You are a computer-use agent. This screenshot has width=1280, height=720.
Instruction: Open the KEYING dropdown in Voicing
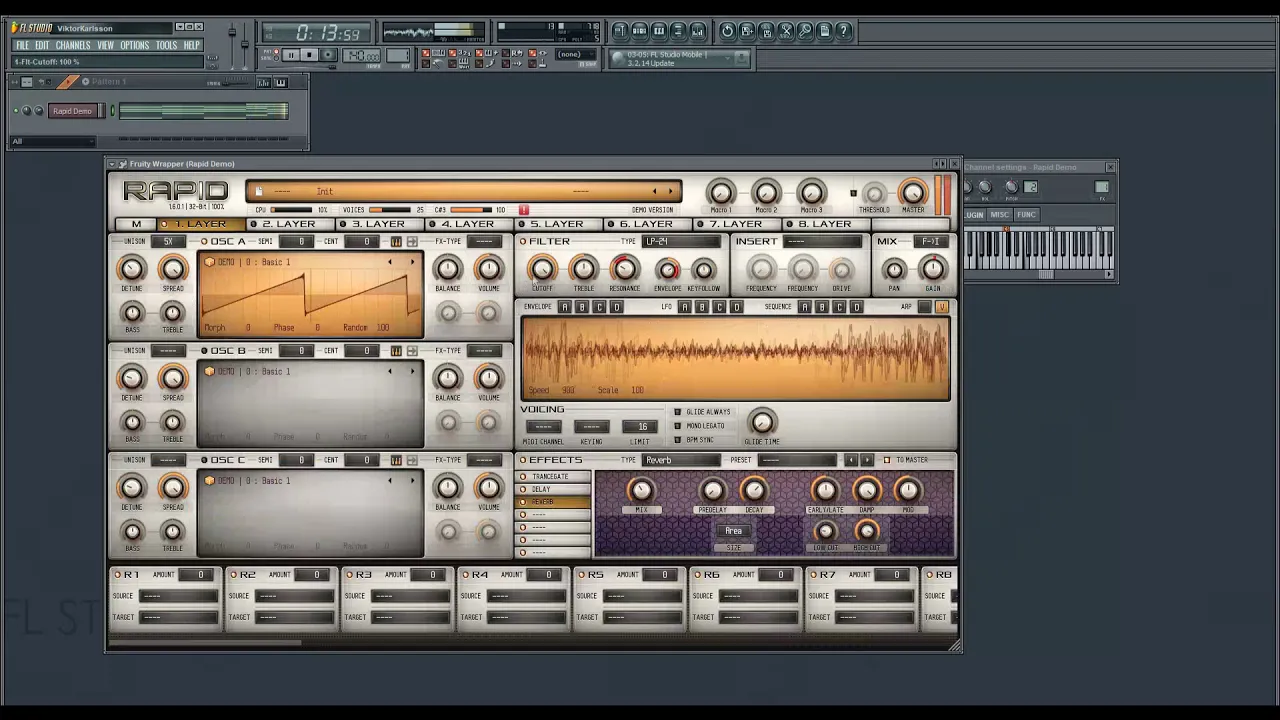pos(591,427)
